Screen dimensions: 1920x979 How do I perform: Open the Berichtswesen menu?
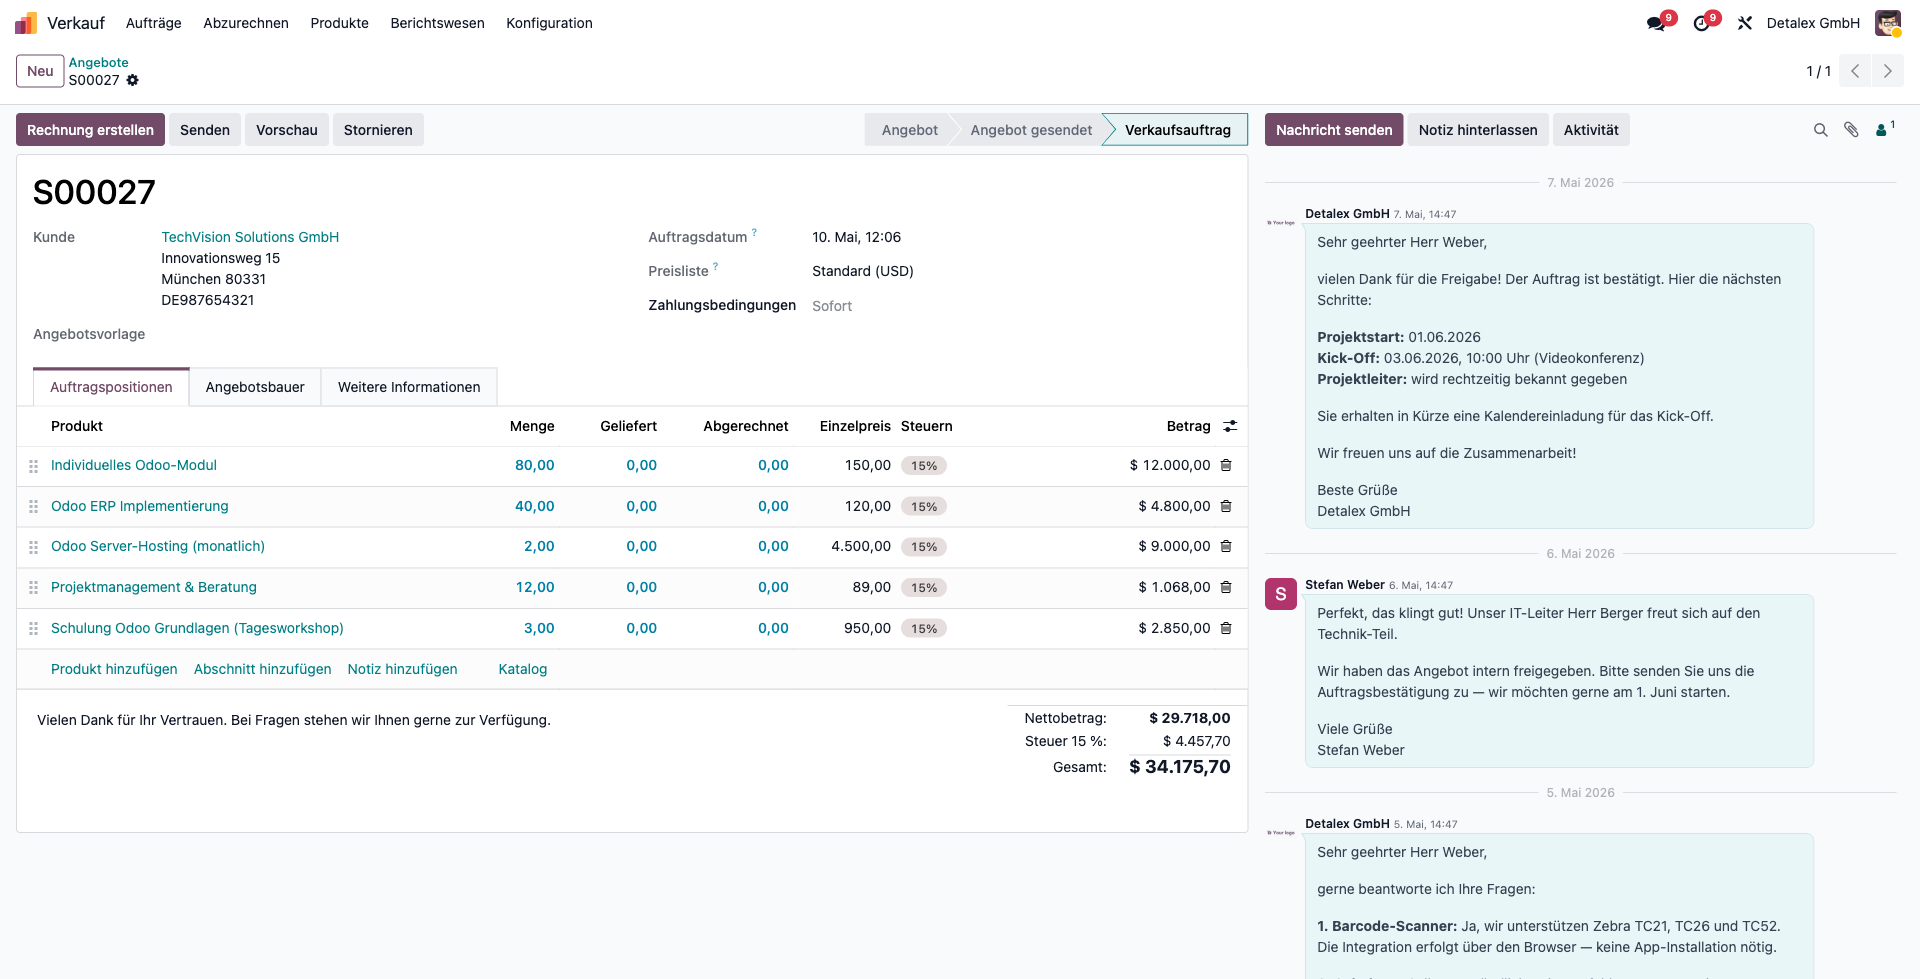click(x=438, y=23)
